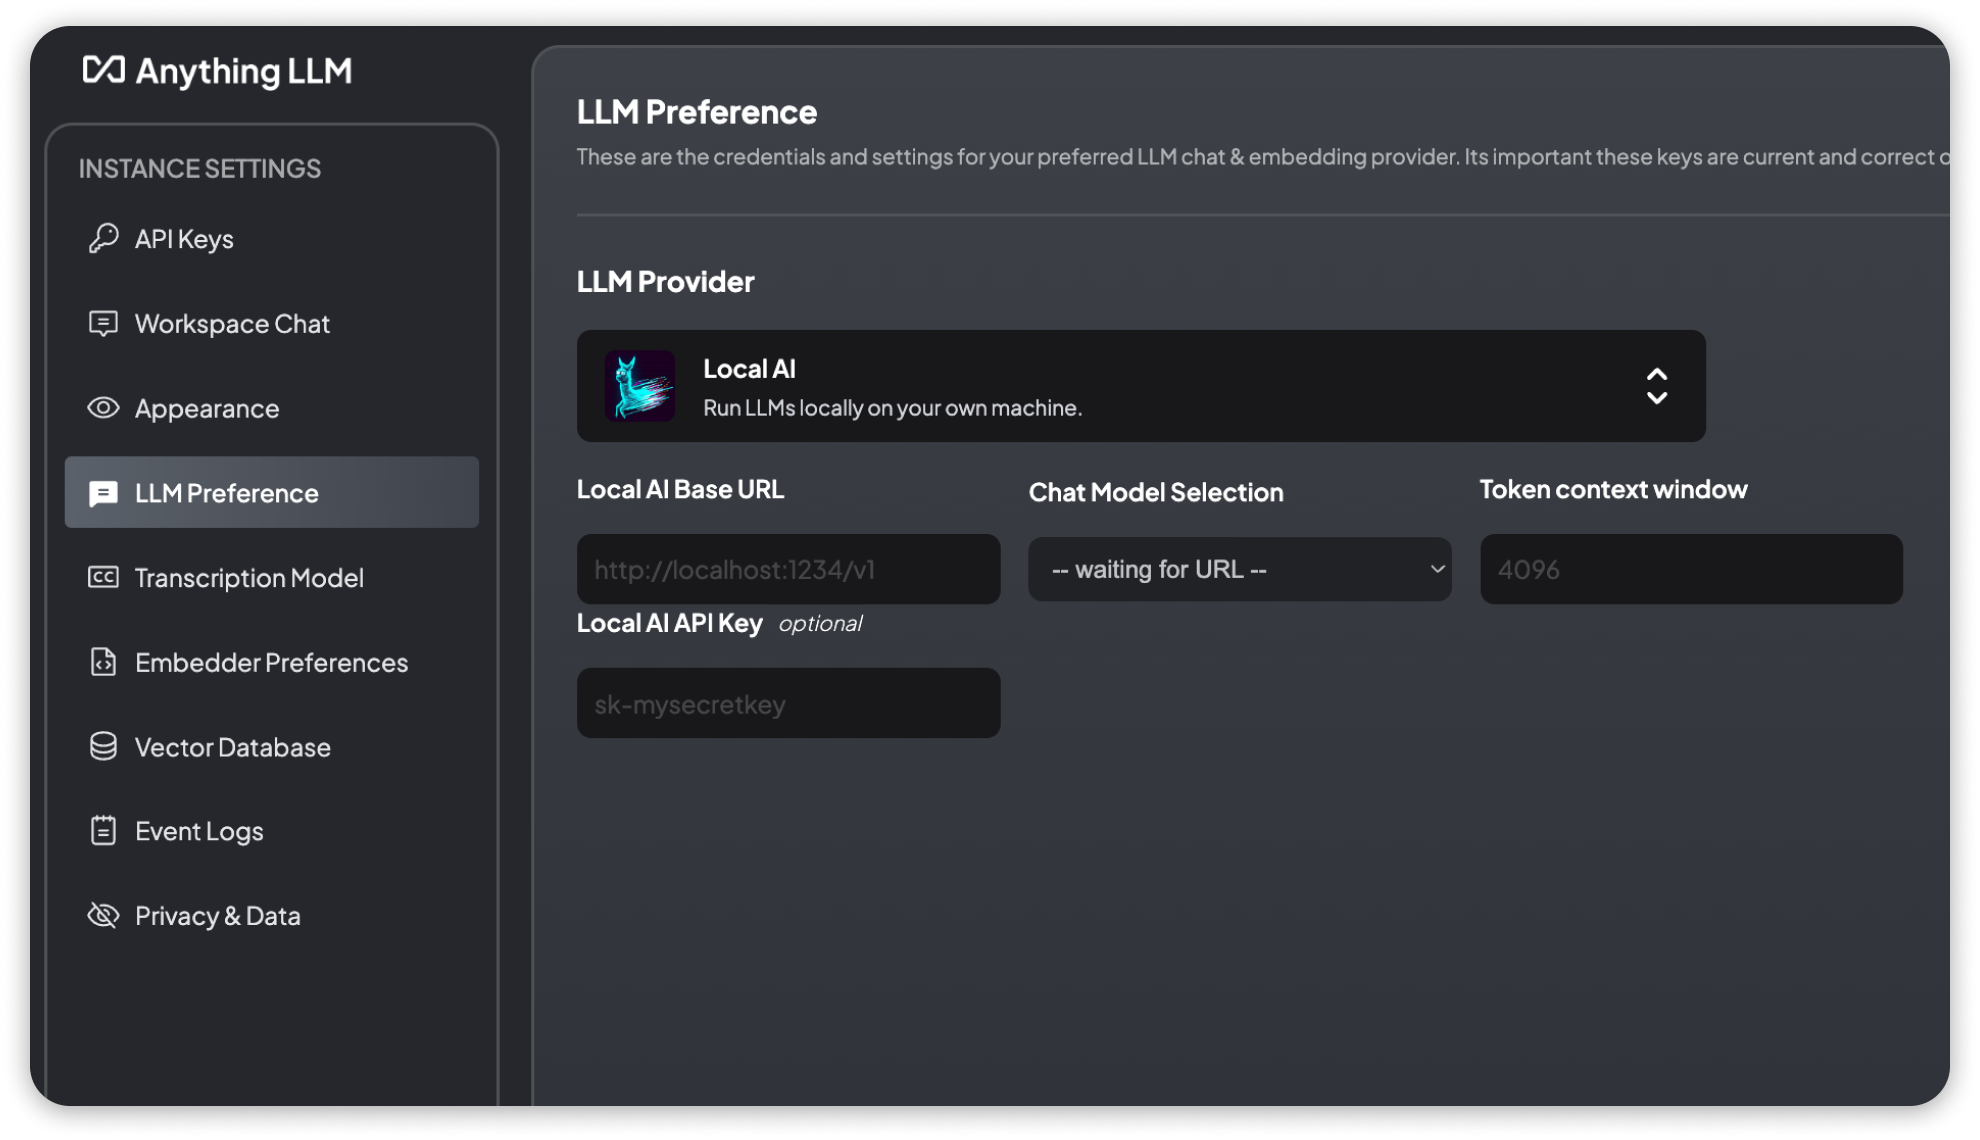Focus the Token context window field
The width and height of the screenshot is (1980, 1140).
coord(1692,569)
